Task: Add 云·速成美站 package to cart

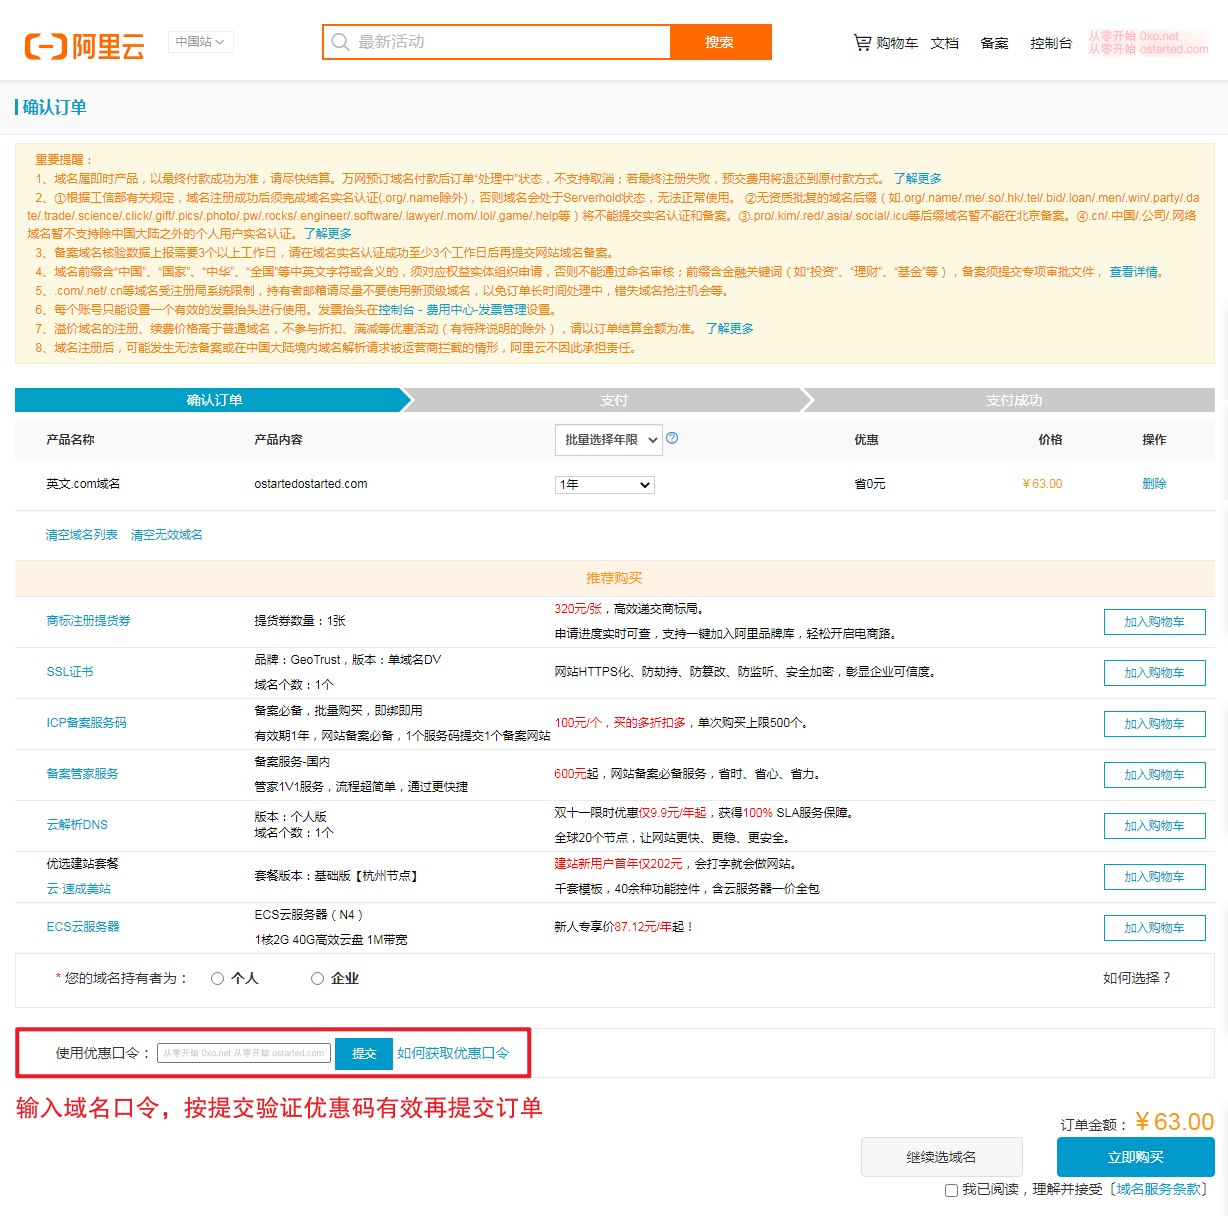Action: (x=1154, y=877)
